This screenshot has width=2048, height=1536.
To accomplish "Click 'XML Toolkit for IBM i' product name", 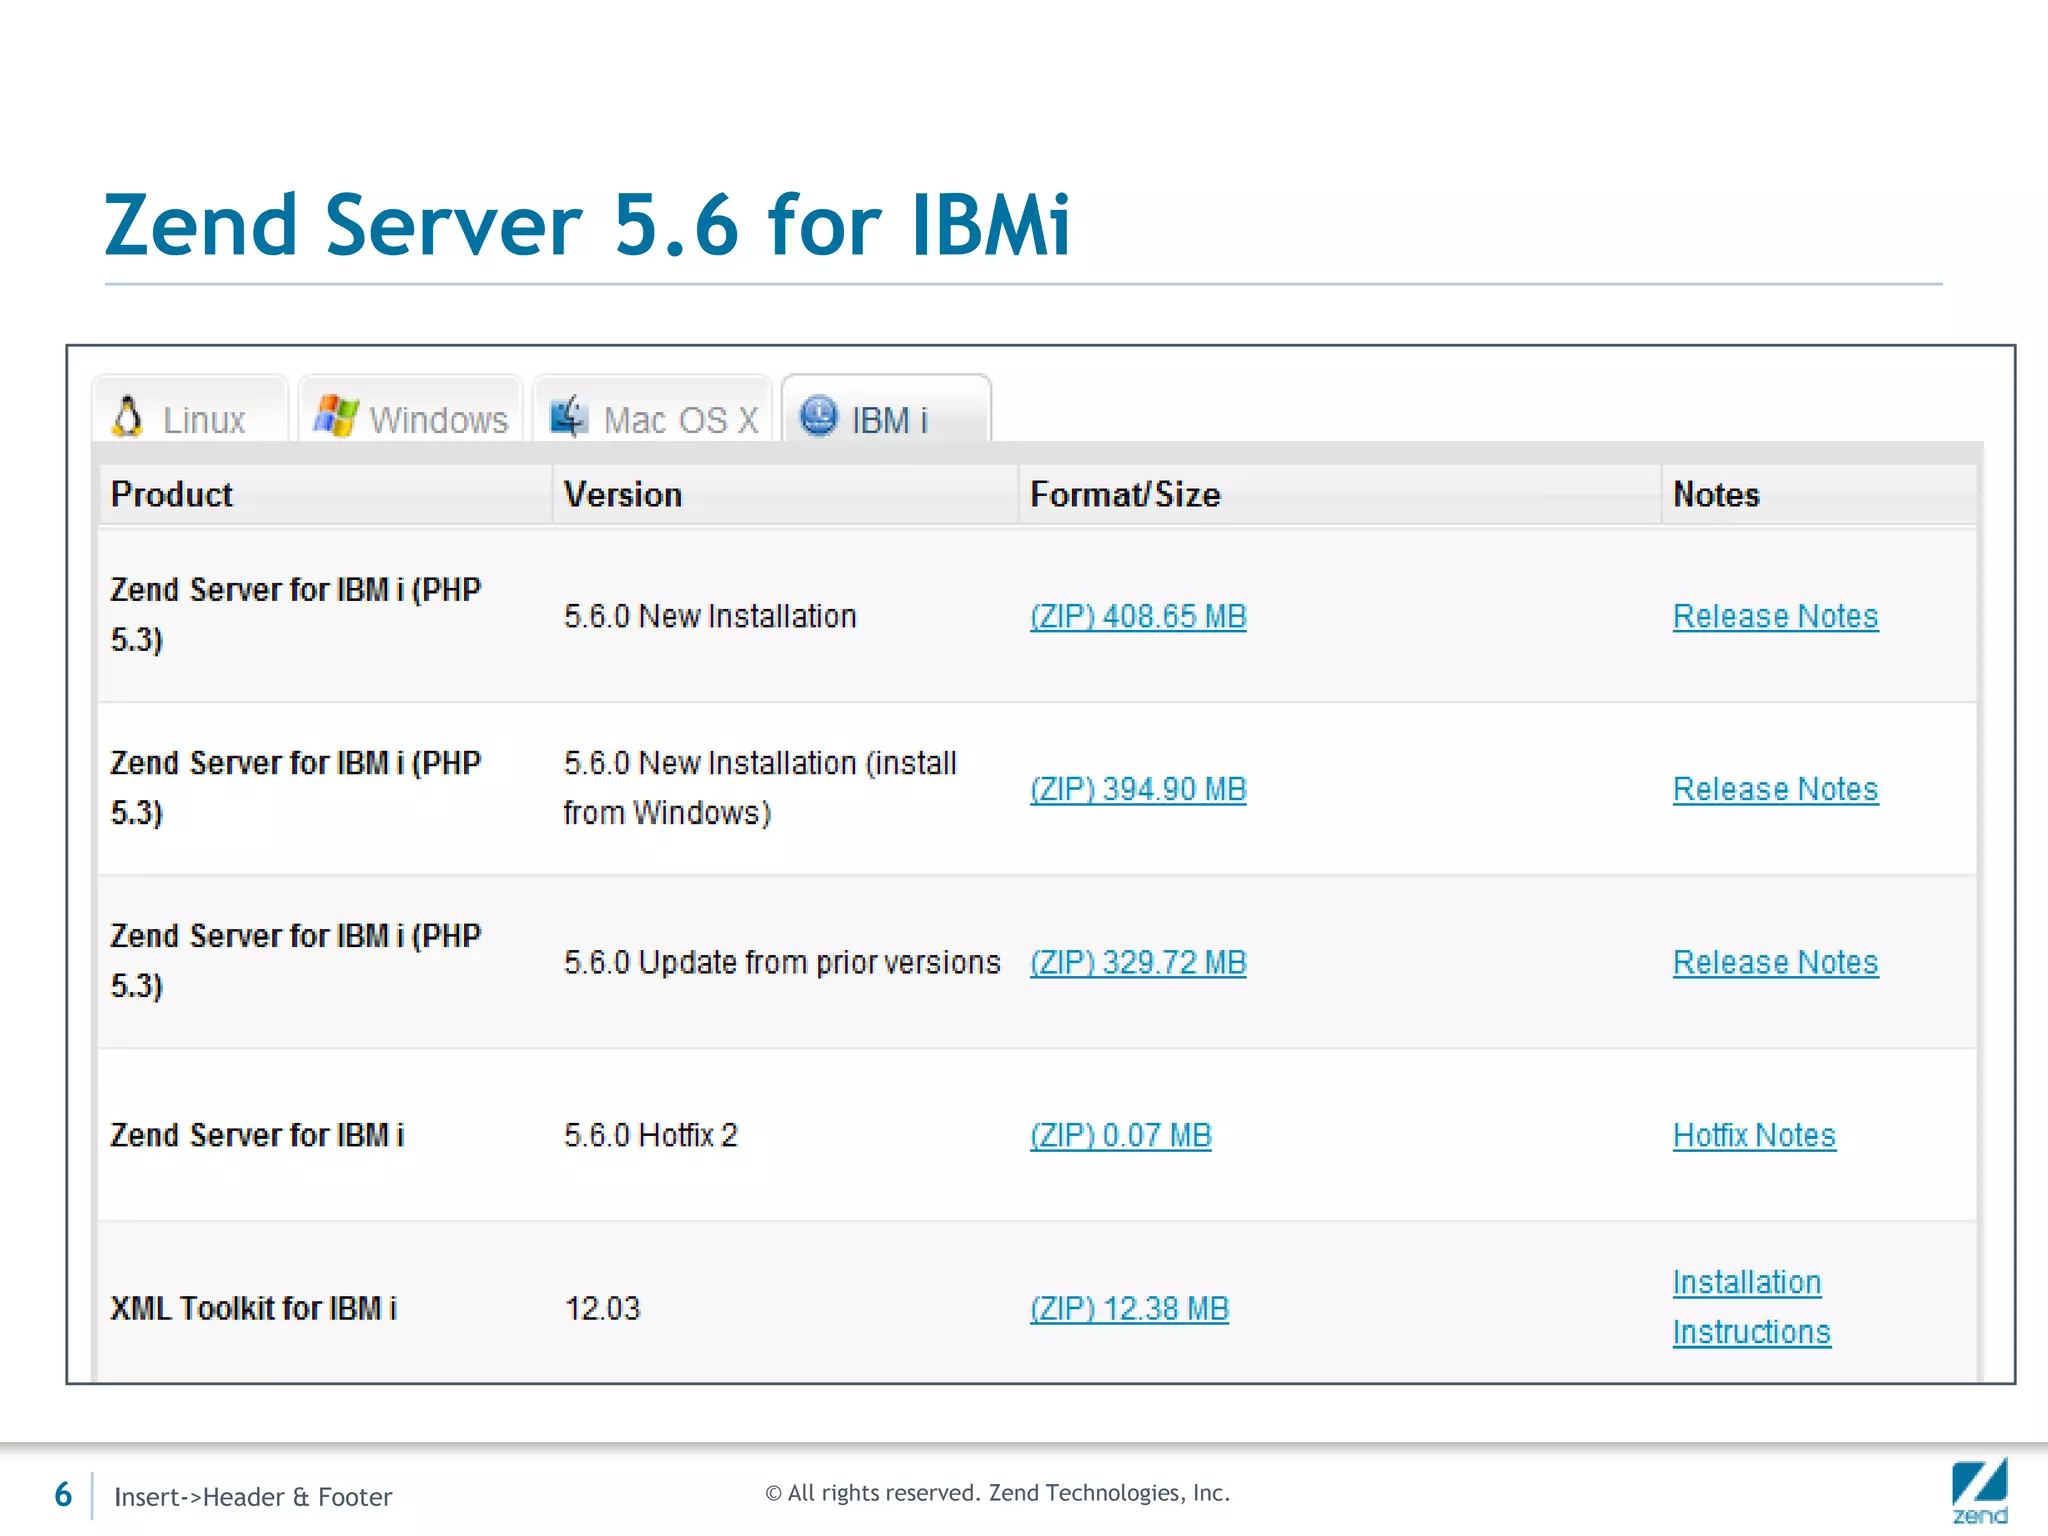I will [253, 1308].
